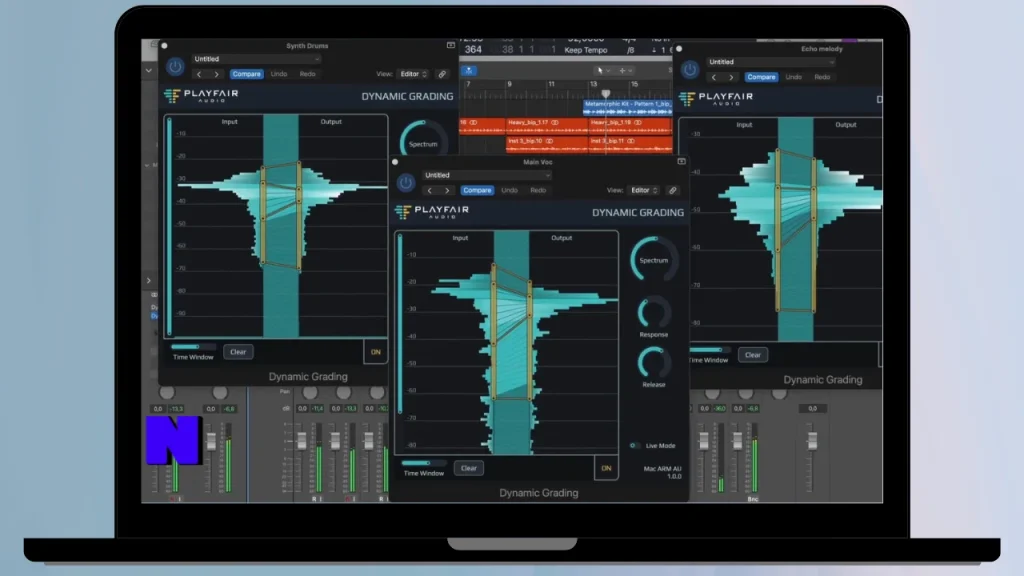Viewport: 1024px width, 576px height.
Task: Click the pan knob above the -11,4 level
Action: pyautogui.click(x=310, y=392)
